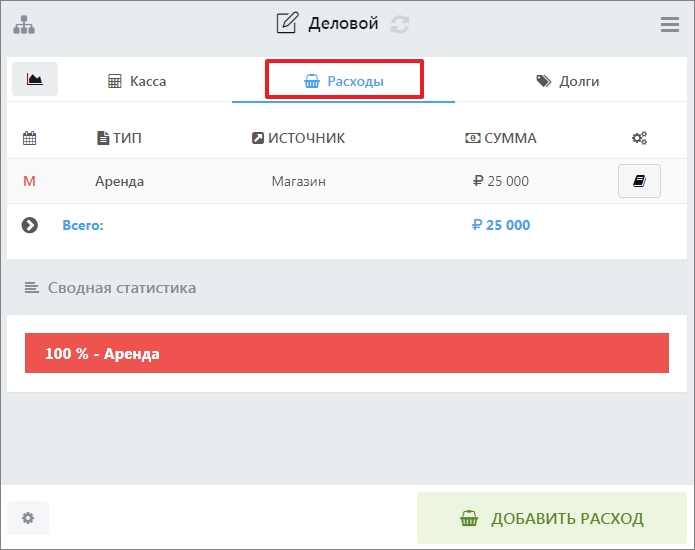The height and width of the screenshot is (550, 695).
Task: Expand the Всего row arrow
Action: [x=30, y=225]
